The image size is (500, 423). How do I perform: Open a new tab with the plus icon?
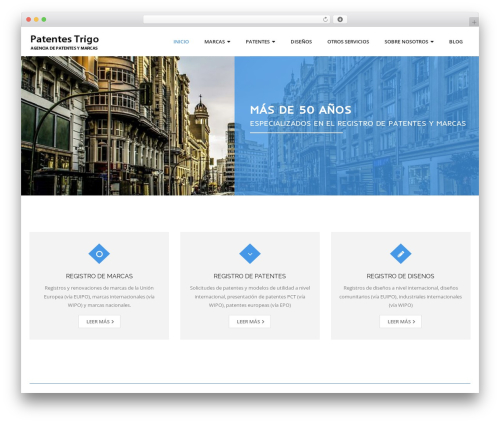point(474,22)
